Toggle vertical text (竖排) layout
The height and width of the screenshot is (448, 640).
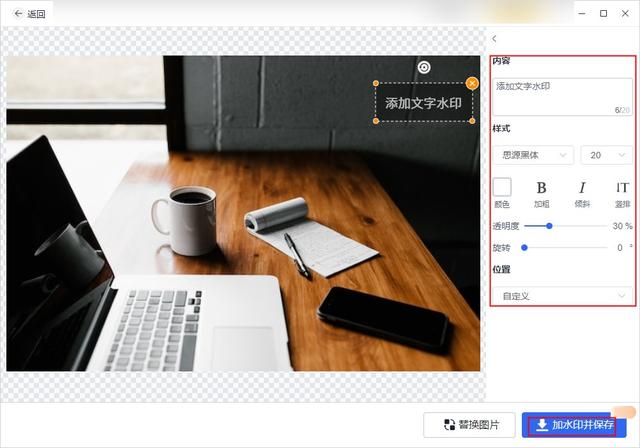622,187
